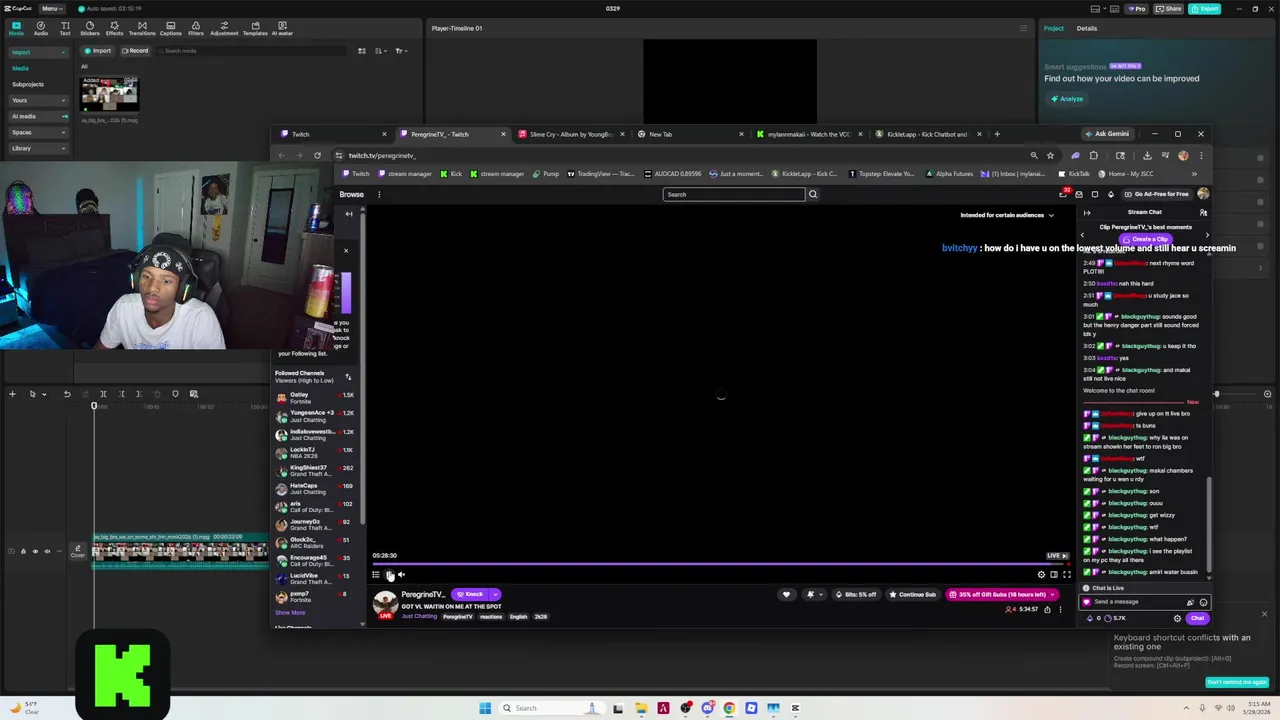The width and height of the screenshot is (1280, 720).
Task: Click Ask Gemini in the browser
Action: pyautogui.click(x=1107, y=134)
